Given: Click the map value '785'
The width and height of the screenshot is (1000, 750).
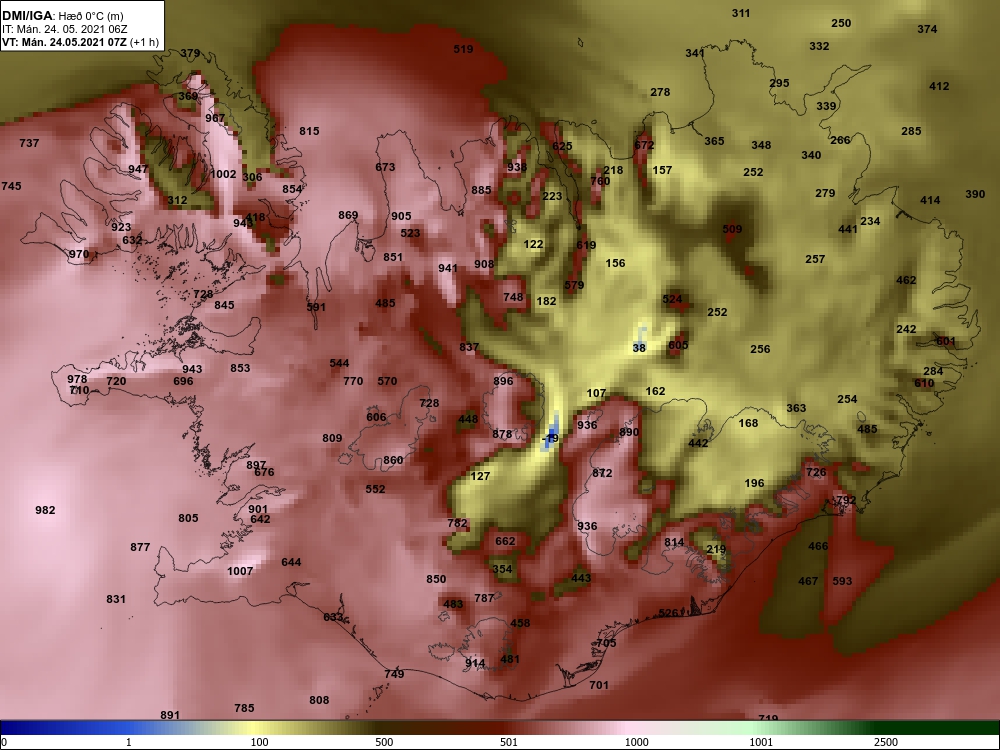Looking at the screenshot, I should pos(244,708).
